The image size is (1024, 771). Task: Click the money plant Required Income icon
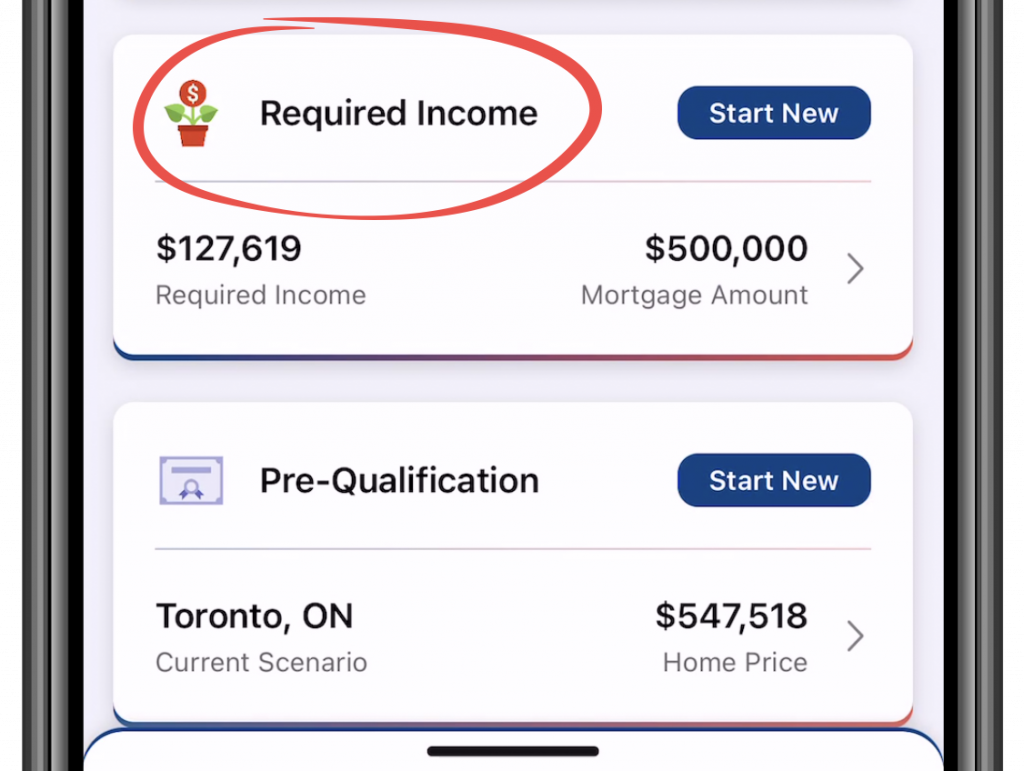coord(191,114)
